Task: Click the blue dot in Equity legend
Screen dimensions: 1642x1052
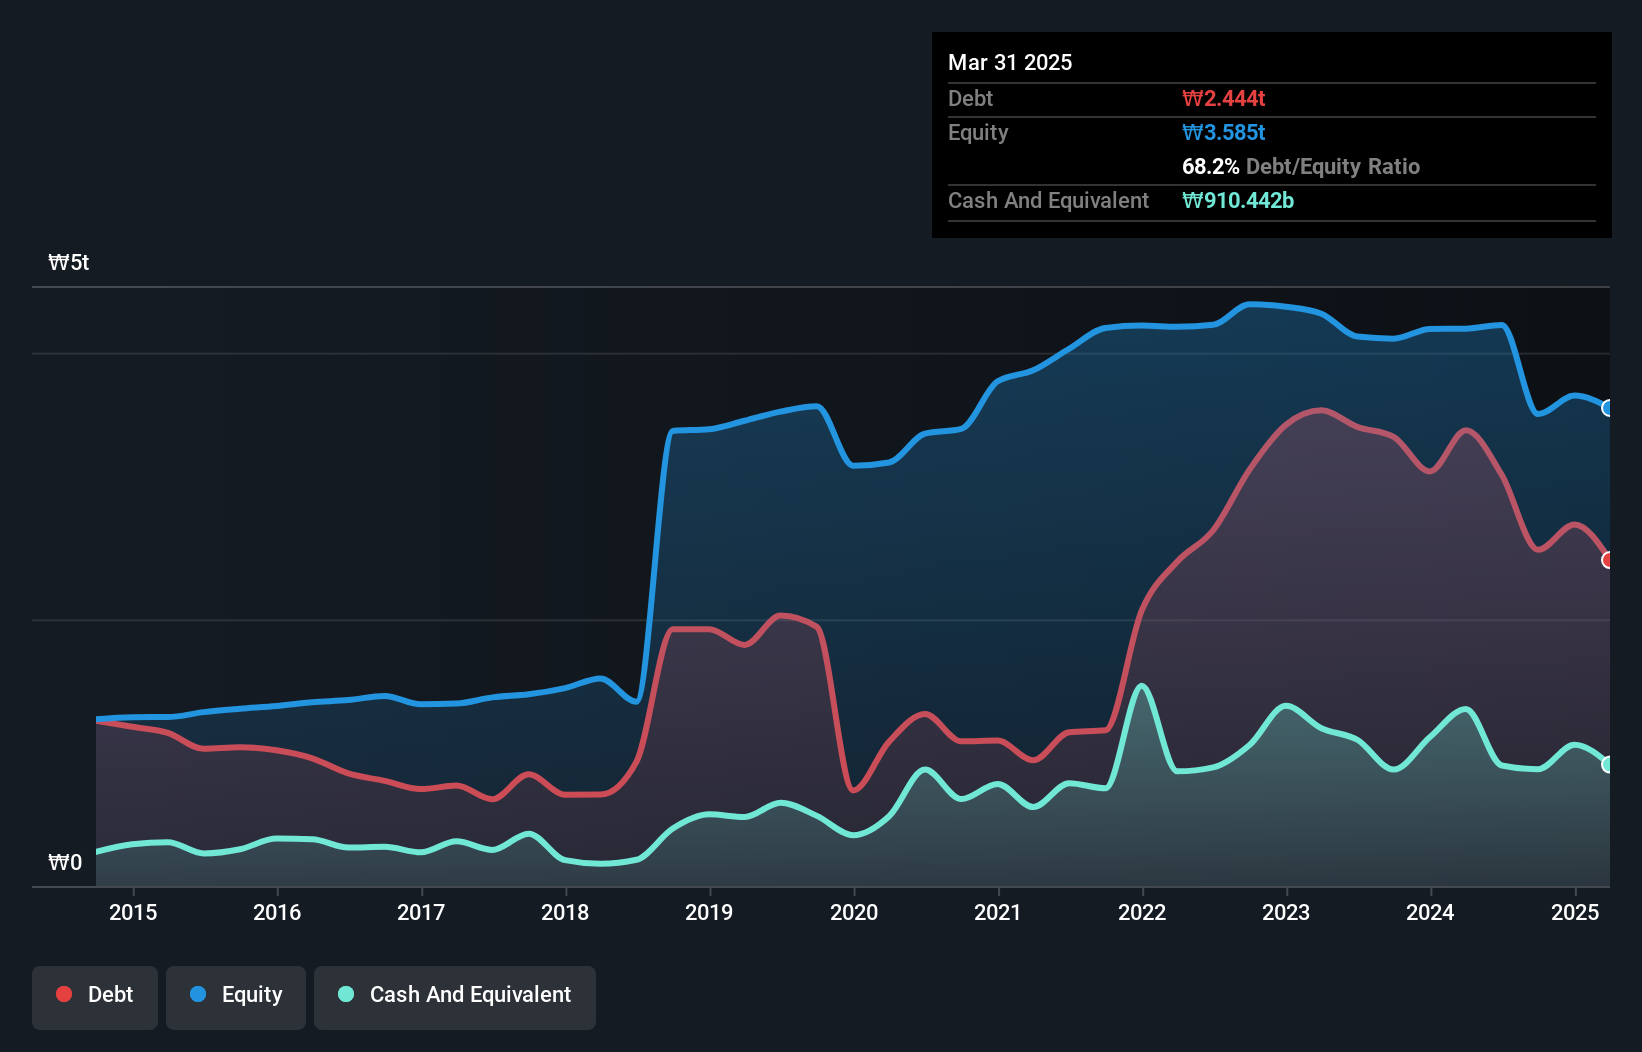Action: 198,994
